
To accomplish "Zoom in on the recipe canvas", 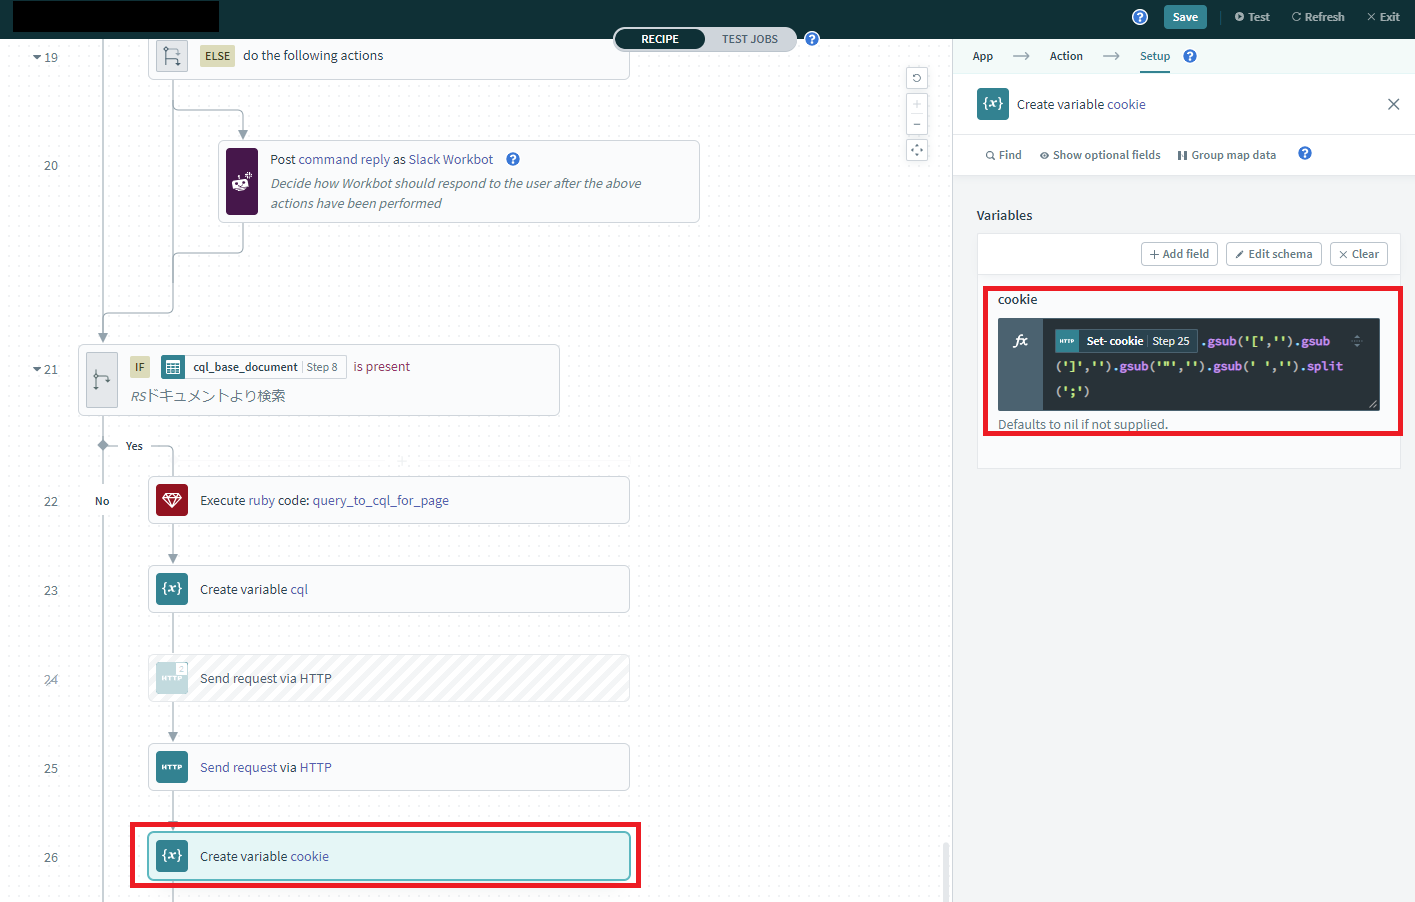I will click(917, 104).
